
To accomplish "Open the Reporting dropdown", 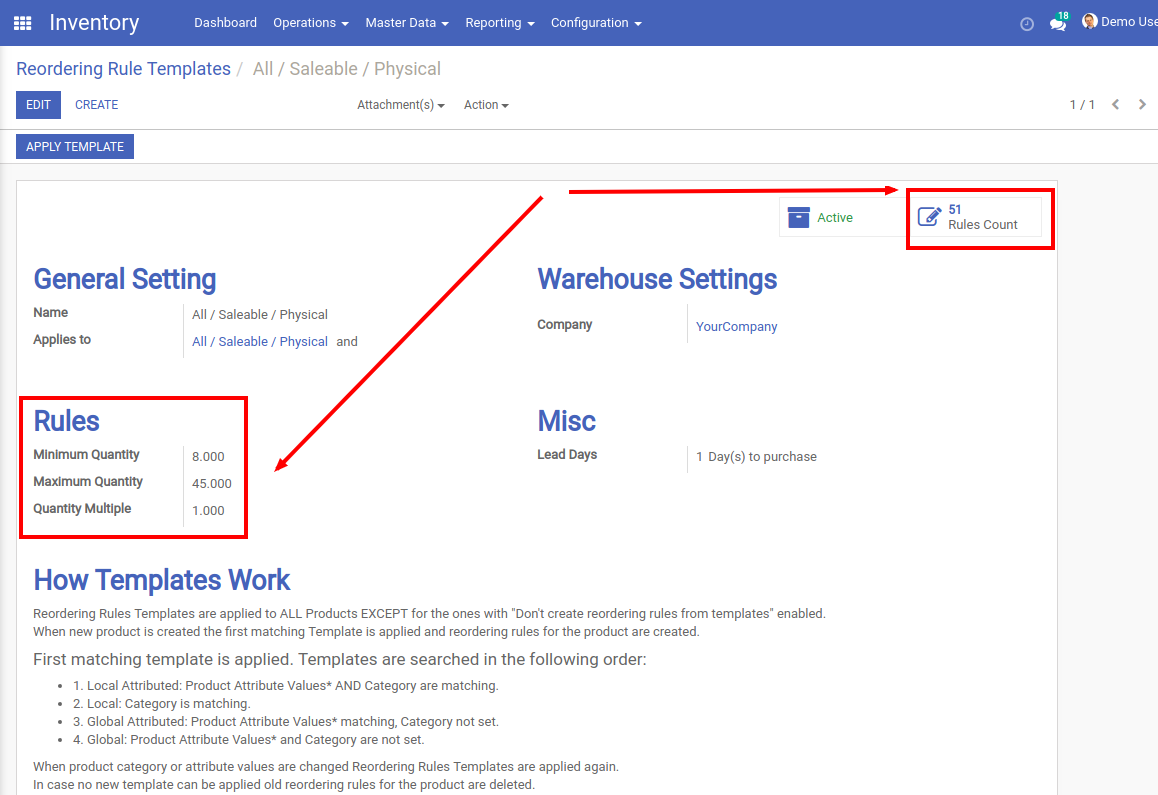I will tap(499, 23).
